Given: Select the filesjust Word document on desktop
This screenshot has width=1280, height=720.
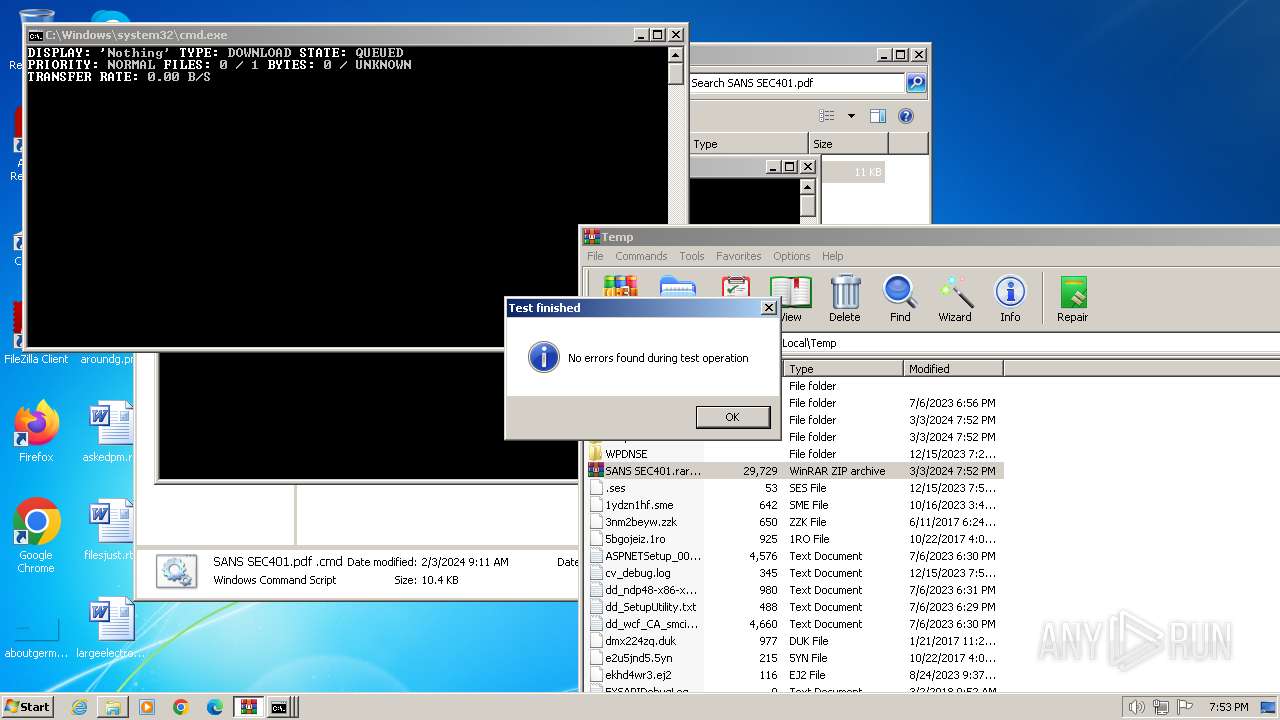Looking at the screenshot, I should coord(110,530).
